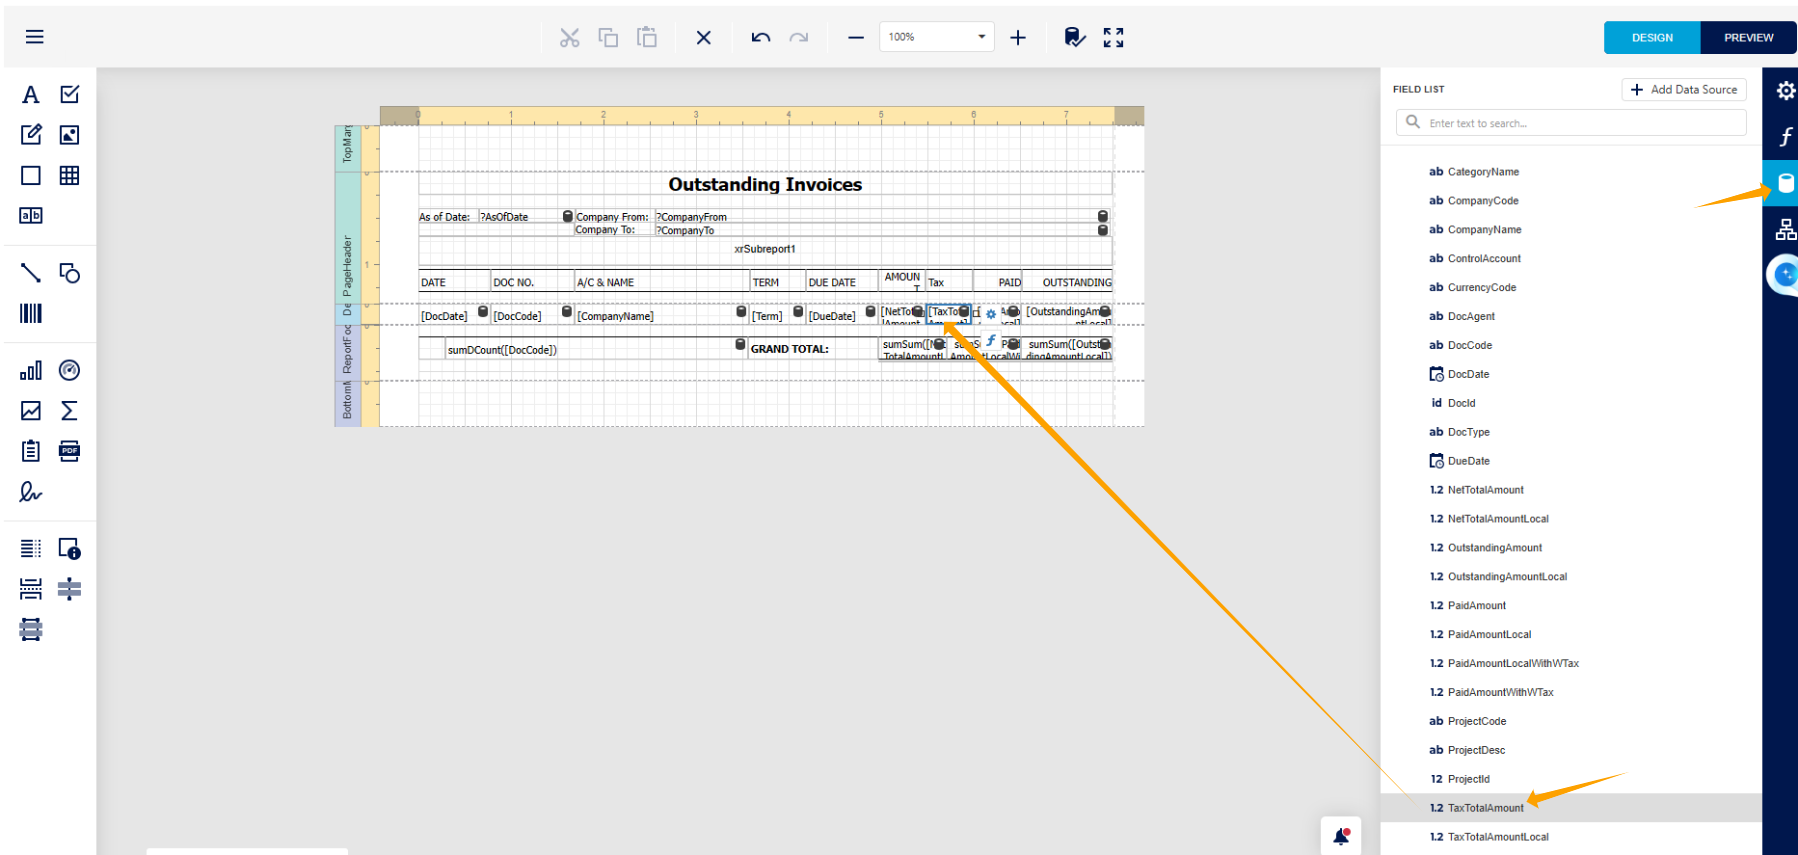Open the 100% zoom level dropdown
This screenshot has width=1798, height=855.
tap(937, 37)
